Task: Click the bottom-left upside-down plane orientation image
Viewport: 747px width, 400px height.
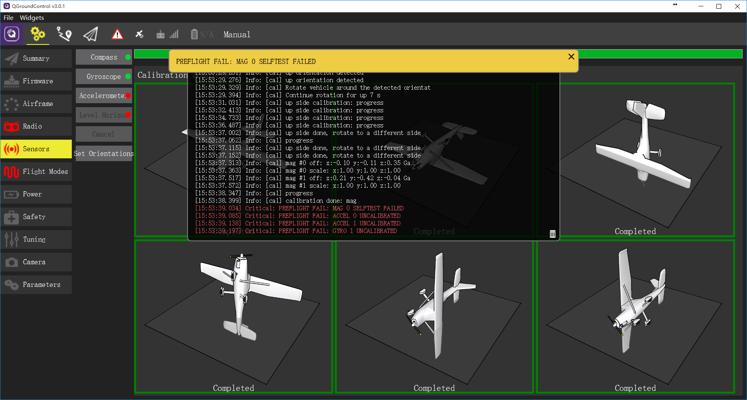Action: [x=233, y=315]
